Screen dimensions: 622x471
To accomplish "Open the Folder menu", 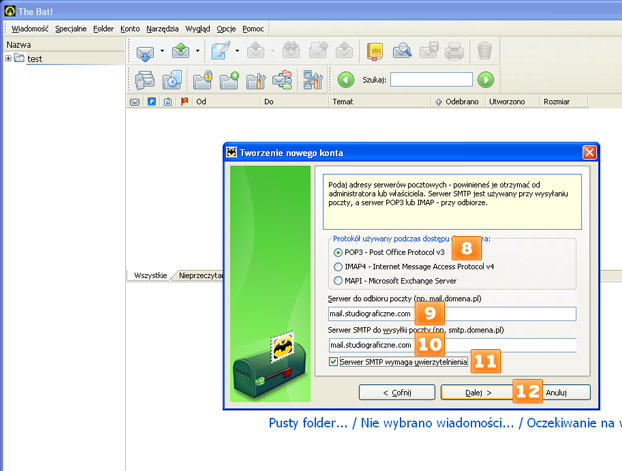I will [x=103, y=29].
